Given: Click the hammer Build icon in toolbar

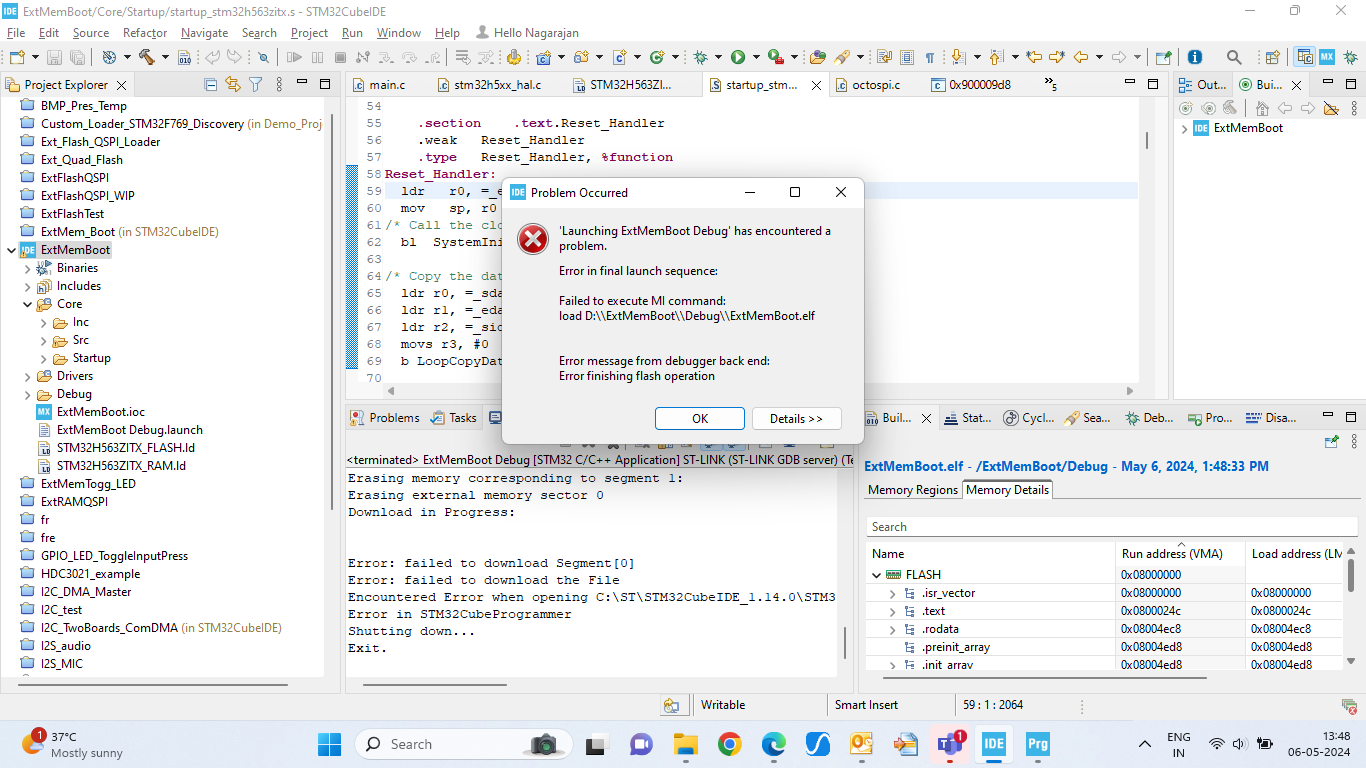Looking at the screenshot, I should click(147, 57).
